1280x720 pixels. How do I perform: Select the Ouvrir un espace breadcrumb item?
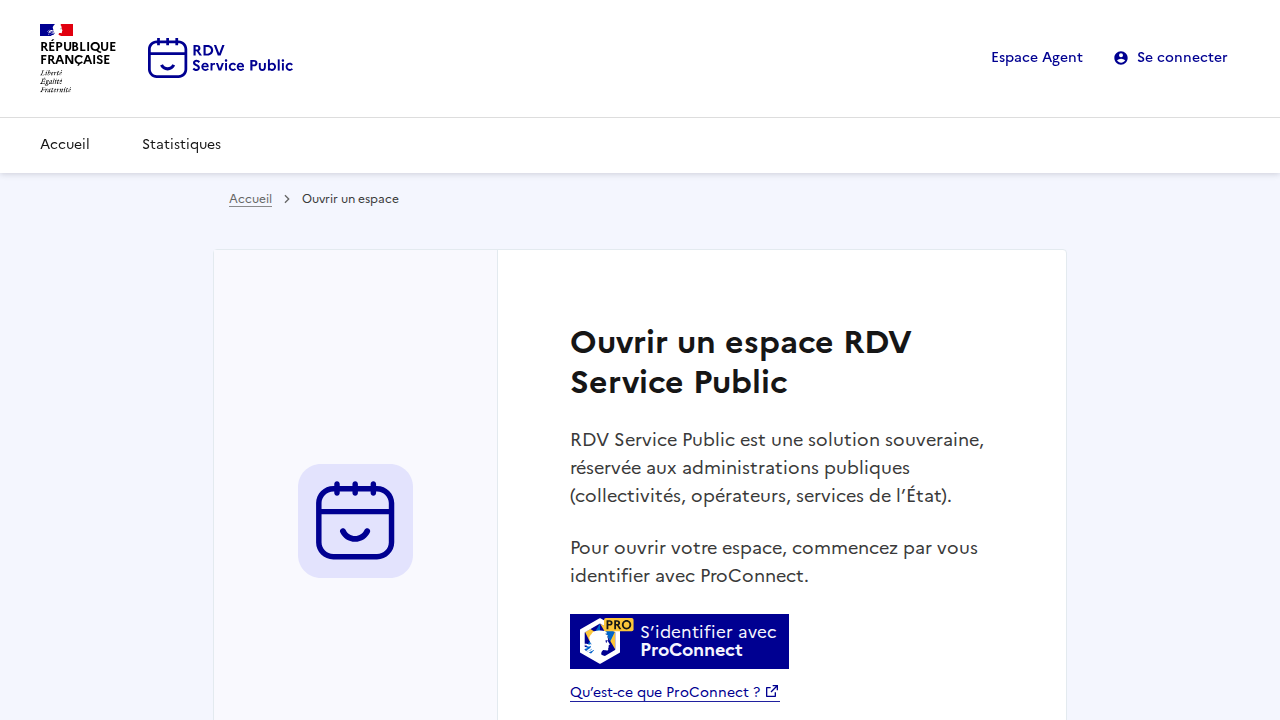(350, 199)
